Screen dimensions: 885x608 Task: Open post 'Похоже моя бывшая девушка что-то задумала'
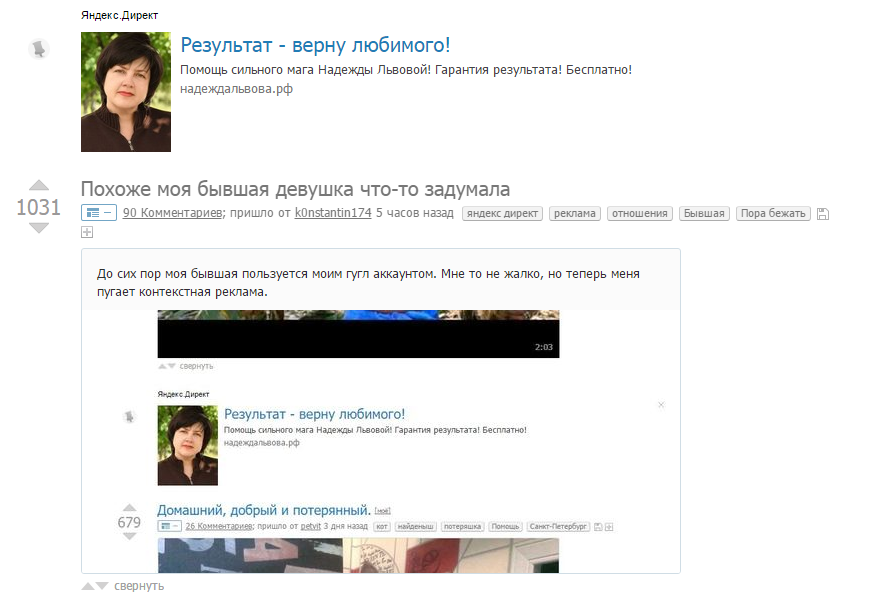295,189
